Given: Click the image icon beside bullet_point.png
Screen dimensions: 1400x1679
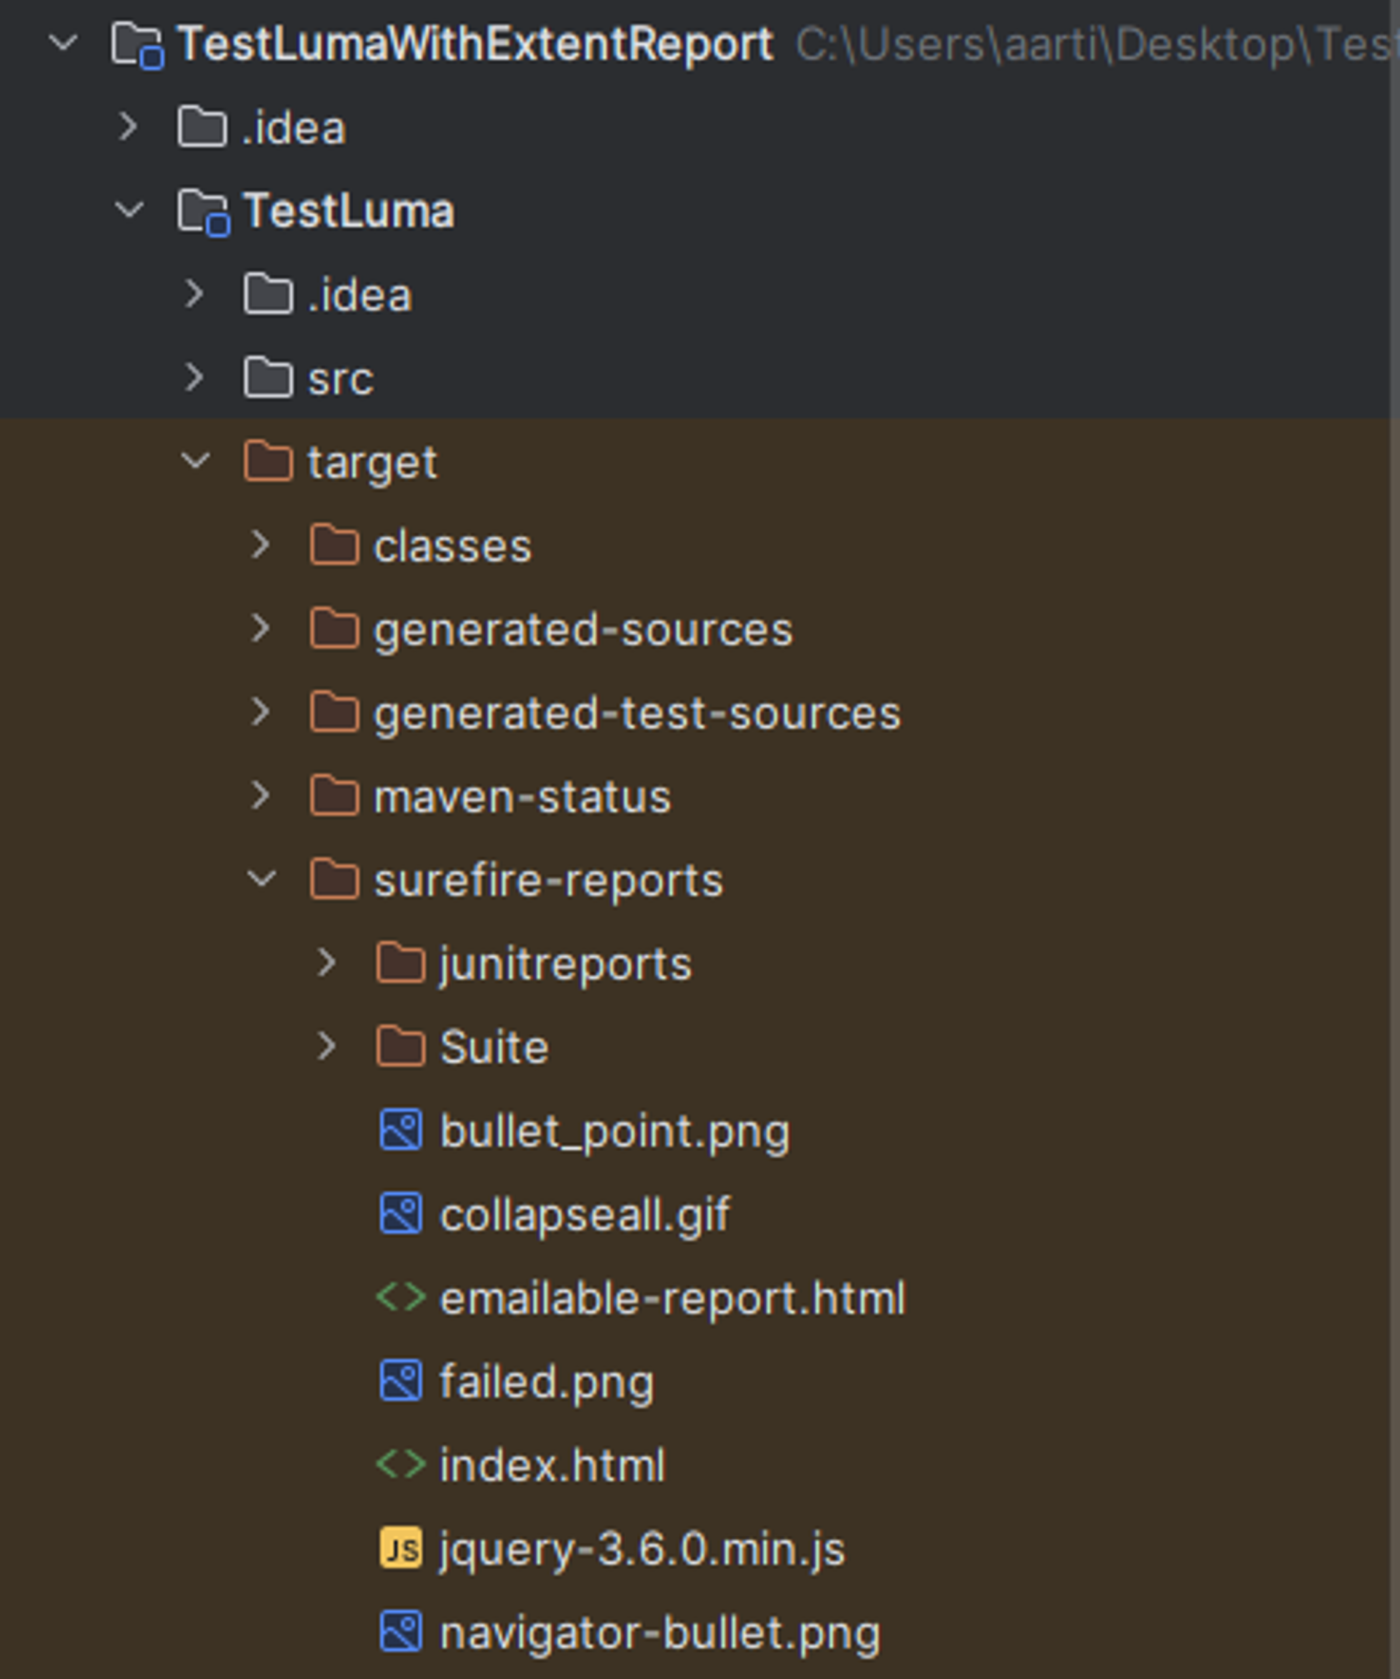Looking at the screenshot, I should pos(401,1131).
